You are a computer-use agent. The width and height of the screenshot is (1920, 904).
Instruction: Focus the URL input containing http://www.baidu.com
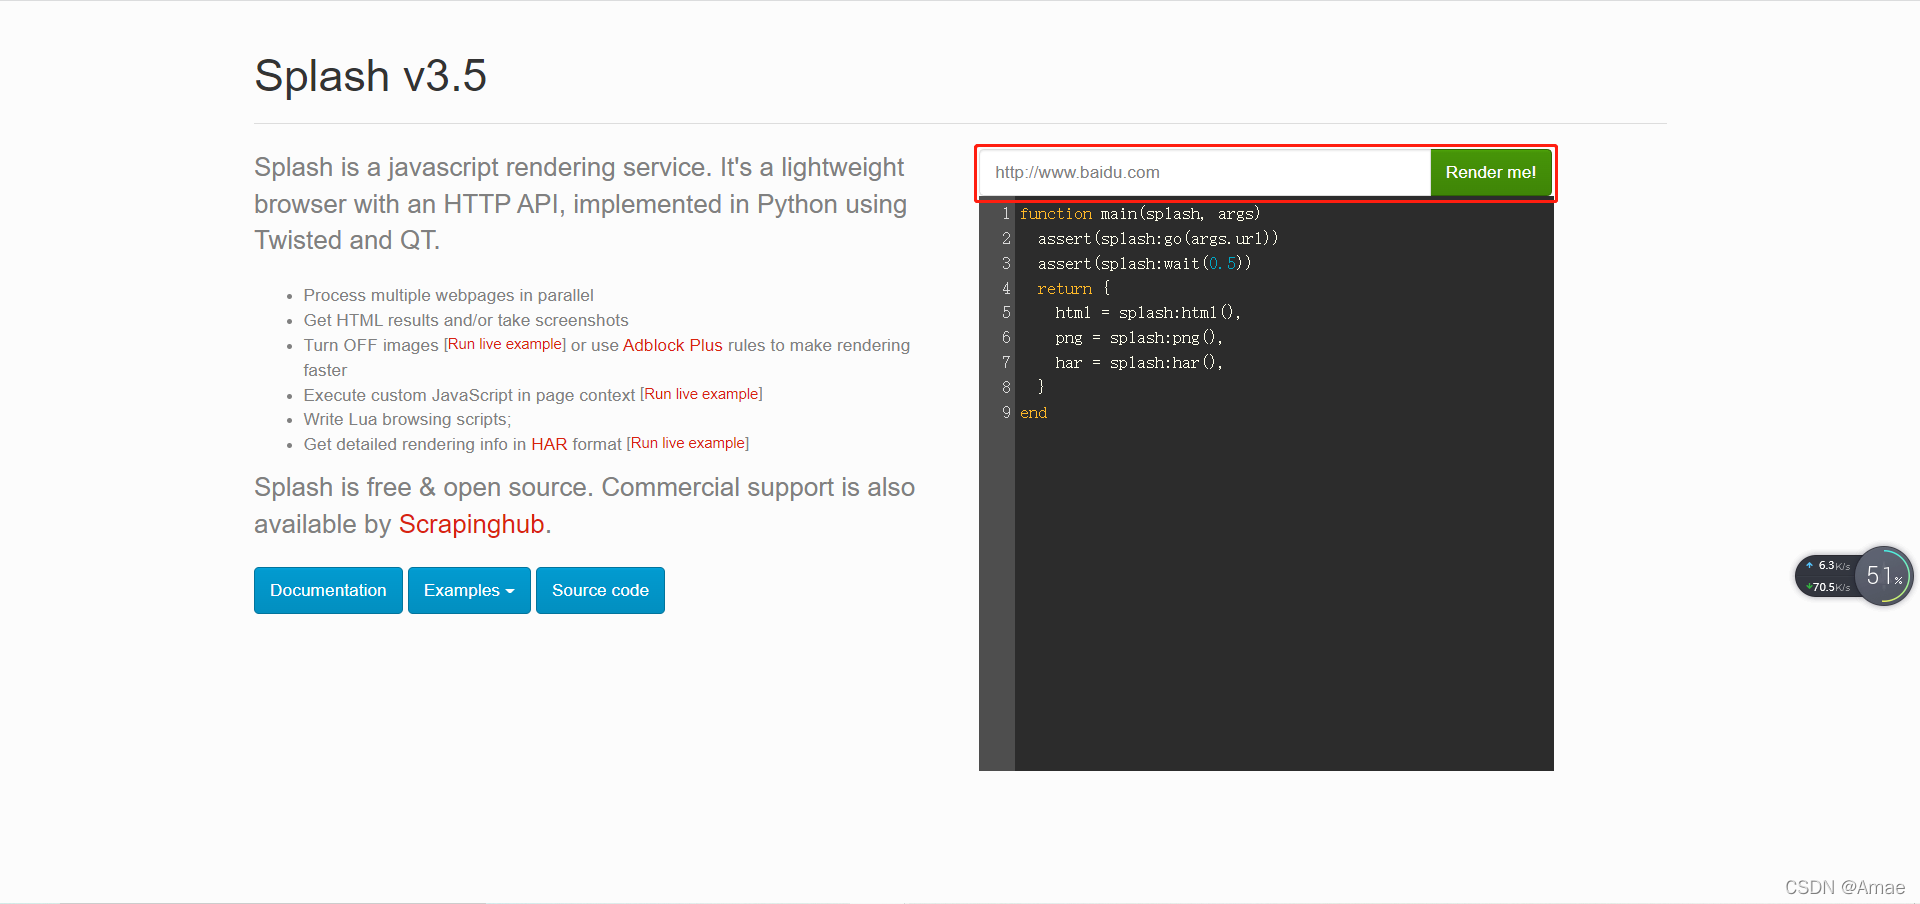[1205, 172]
